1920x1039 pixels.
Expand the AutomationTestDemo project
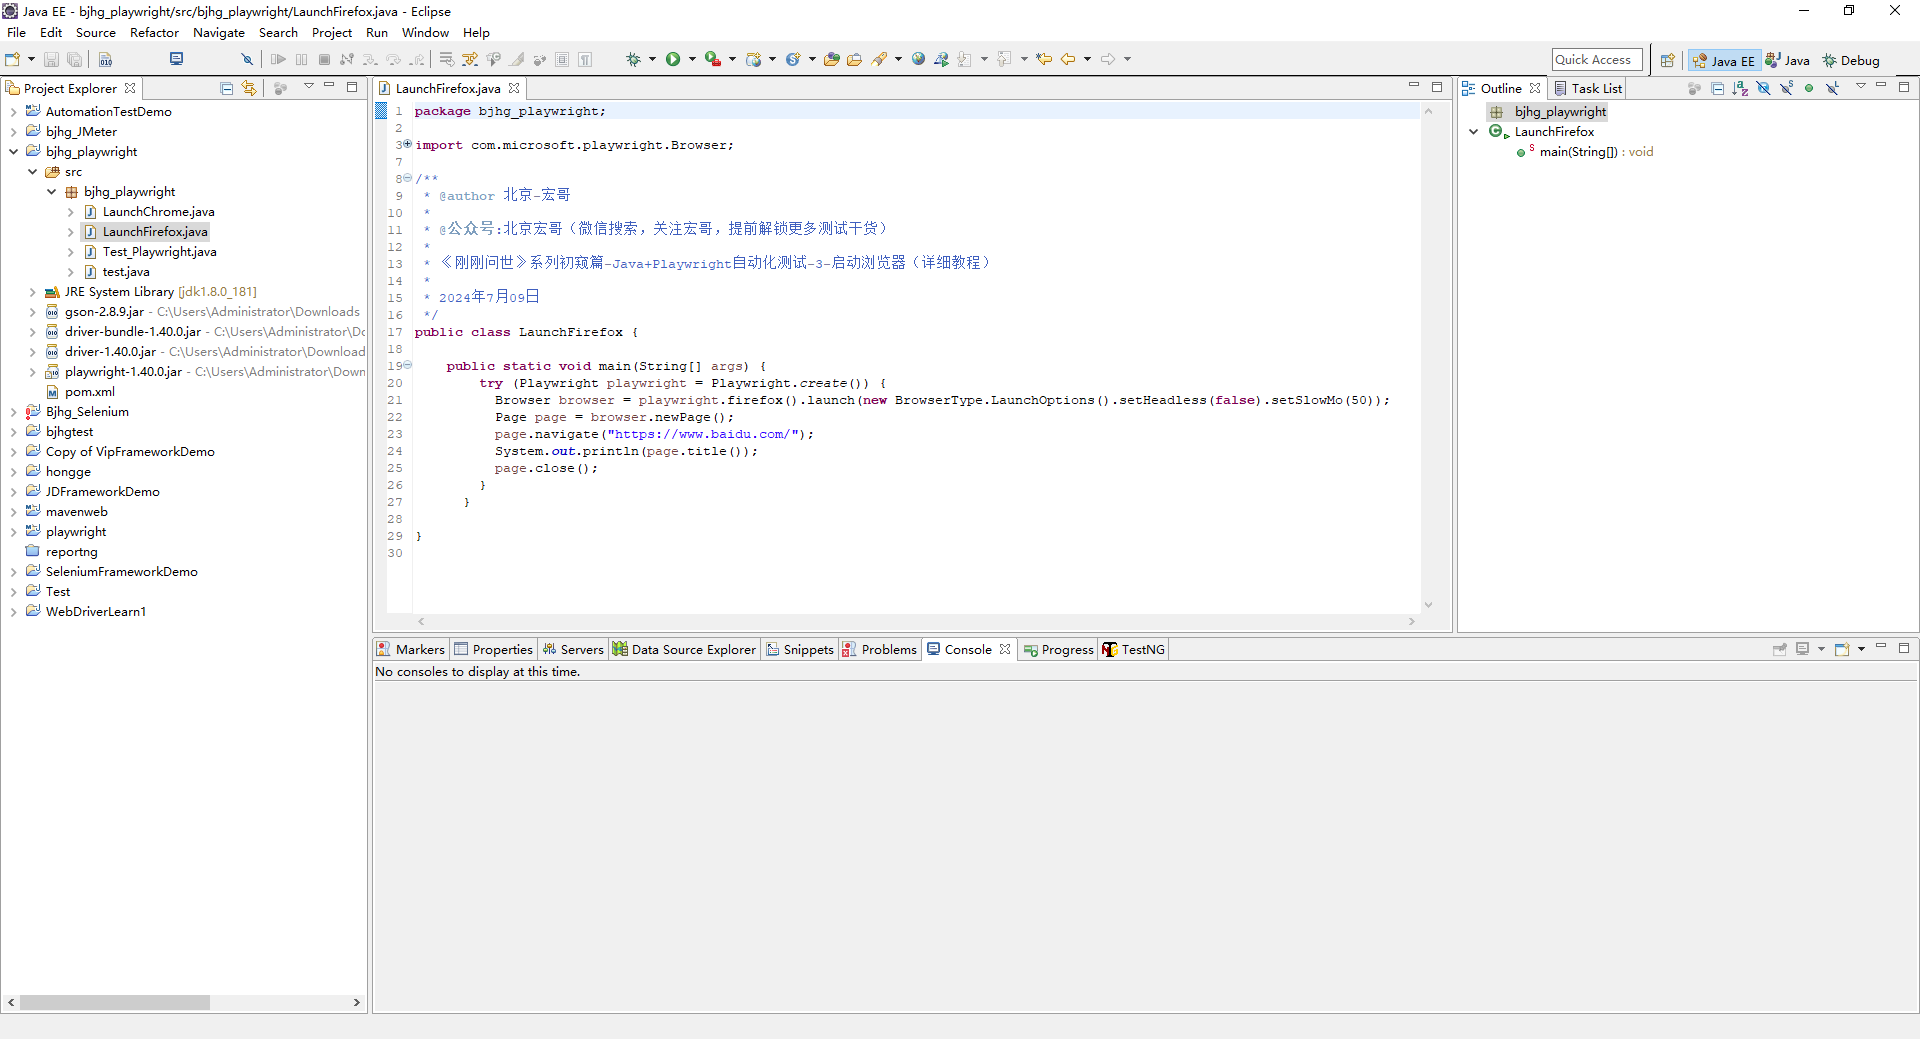click(13, 112)
